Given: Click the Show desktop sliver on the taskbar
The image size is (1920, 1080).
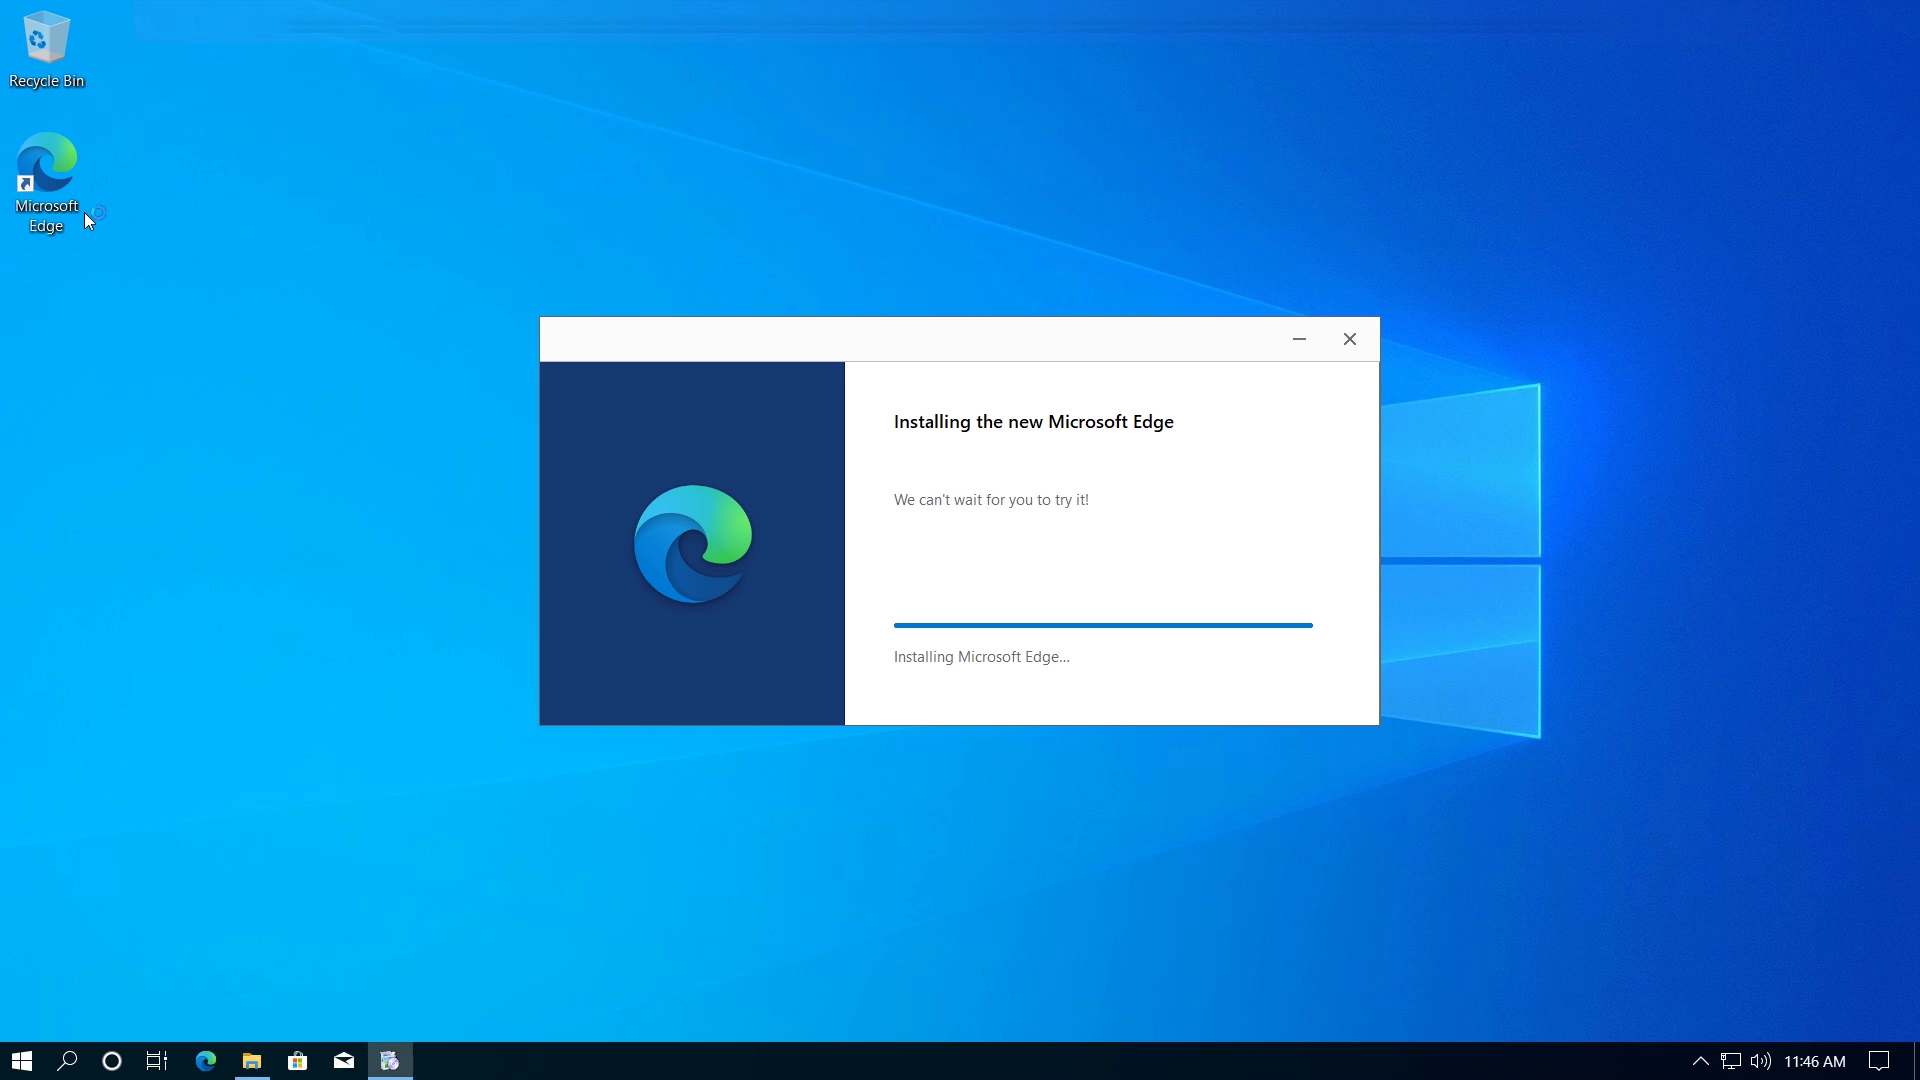Looking at the screenshot, I should click(1916, 1061).
